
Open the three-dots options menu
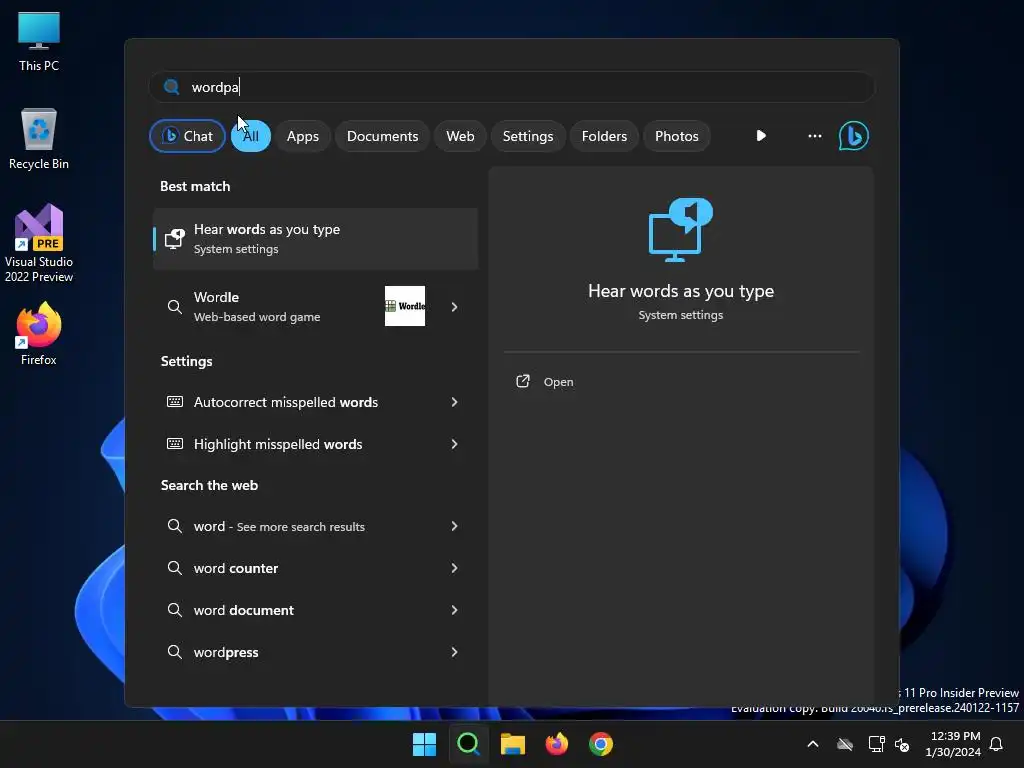tap(814, 136)
